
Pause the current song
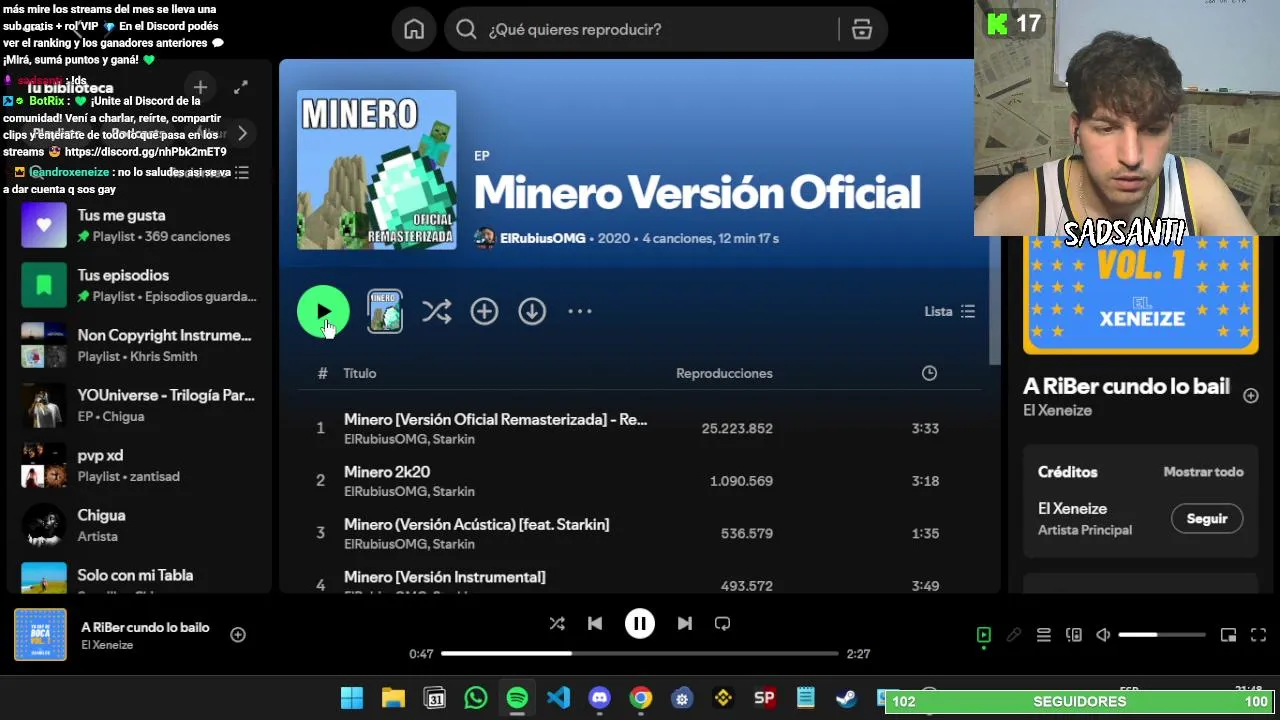640,623
